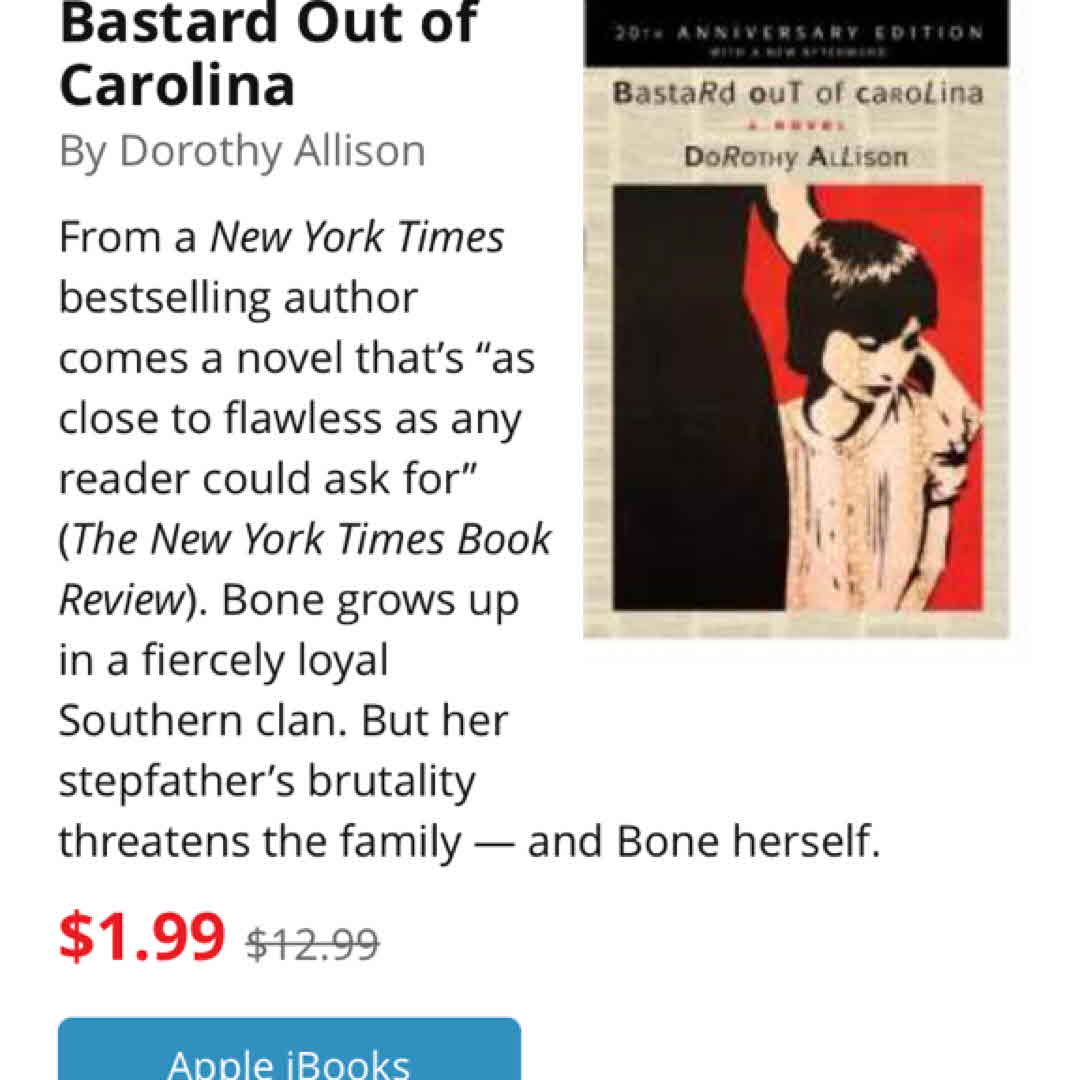1080x1080 pixels.
Task: Select "The New York Times Book" italic text
Action: [312, 539]
